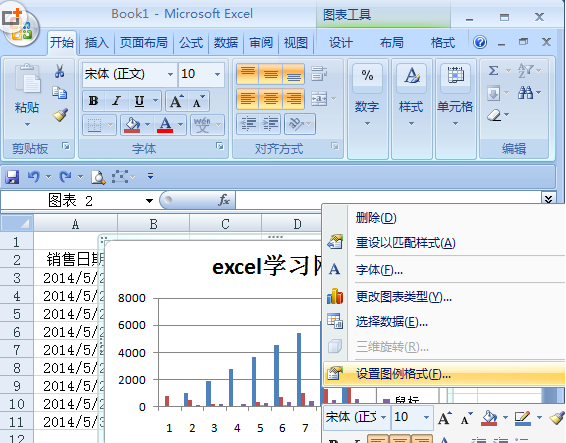Screen dimensions: 566x443
Task: Click column A header
Action: tap(75, 224)
